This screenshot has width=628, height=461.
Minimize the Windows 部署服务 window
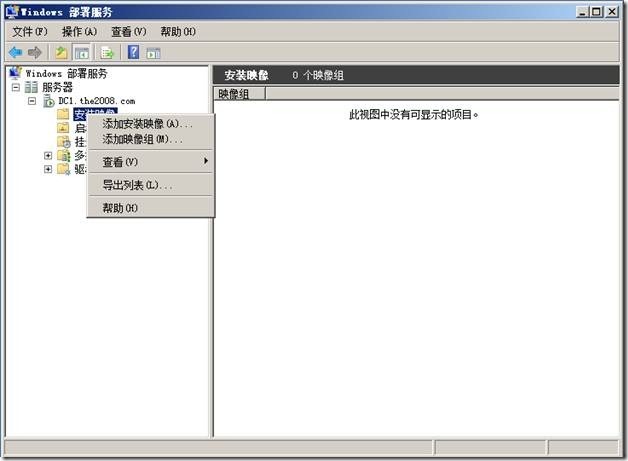click(583, 12)
